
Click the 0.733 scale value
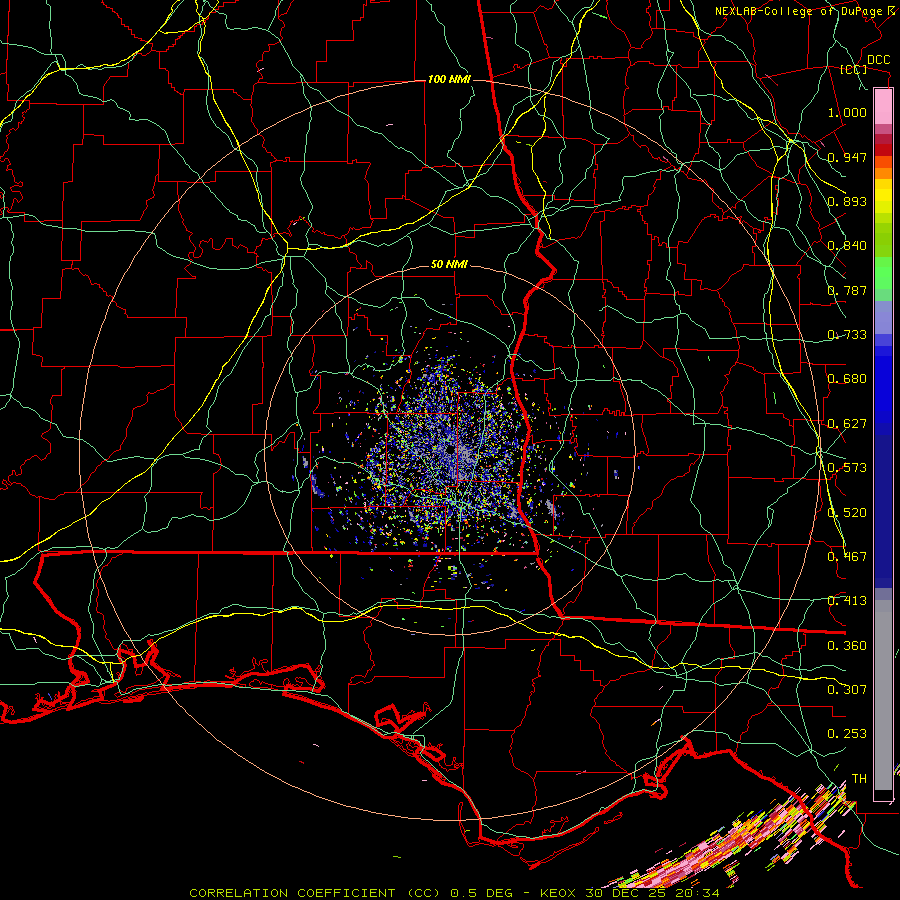(x=847, y=334)
